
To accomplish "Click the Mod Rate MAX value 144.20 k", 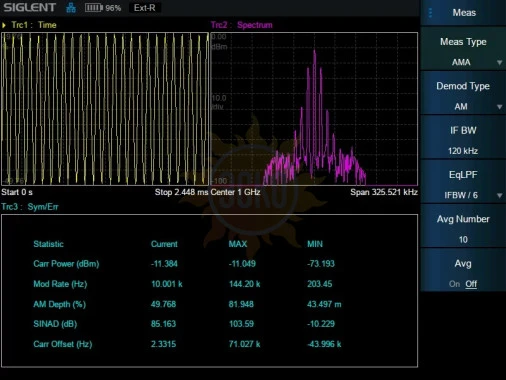I will click(x=244, y=284).
